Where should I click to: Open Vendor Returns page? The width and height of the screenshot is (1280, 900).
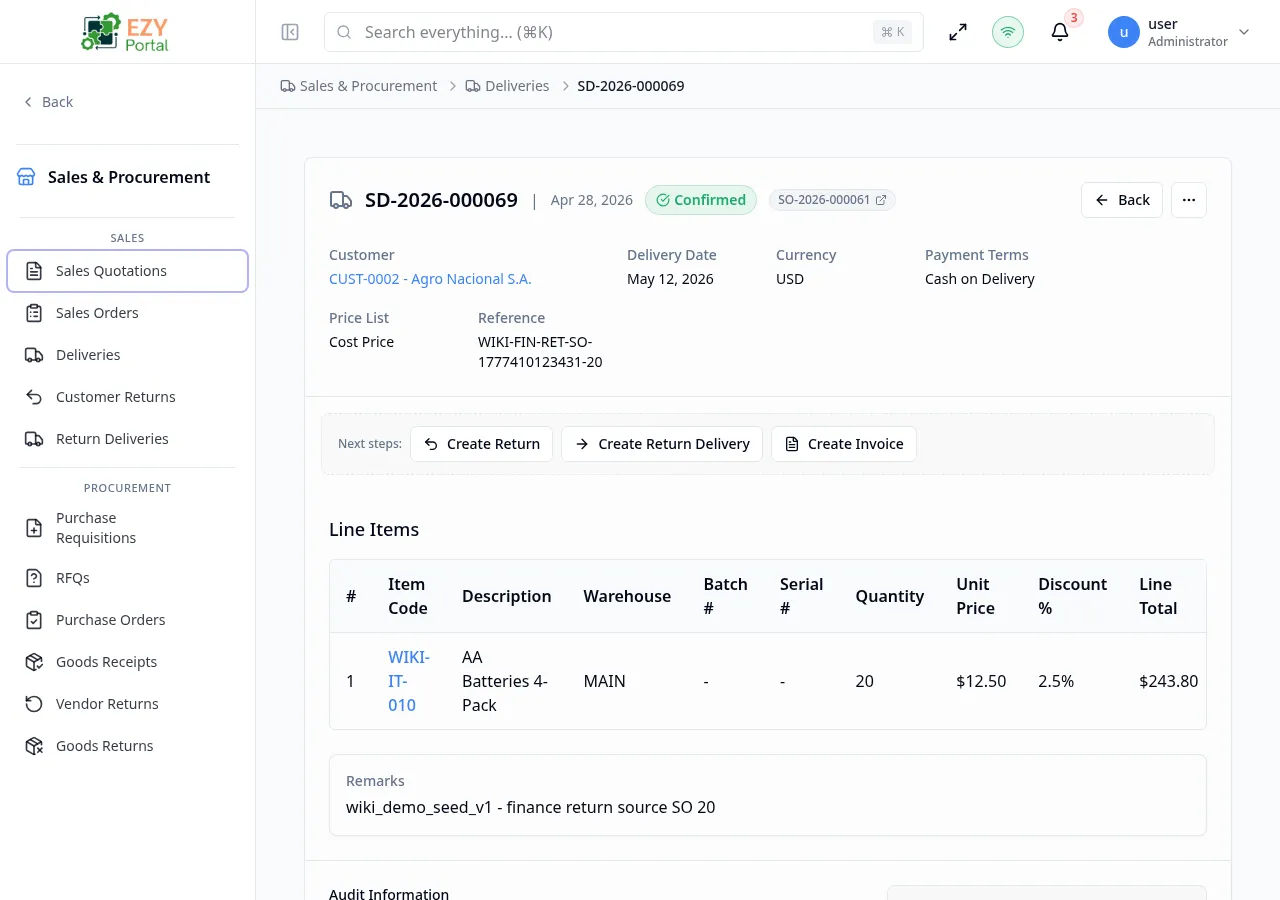(127, 704)
